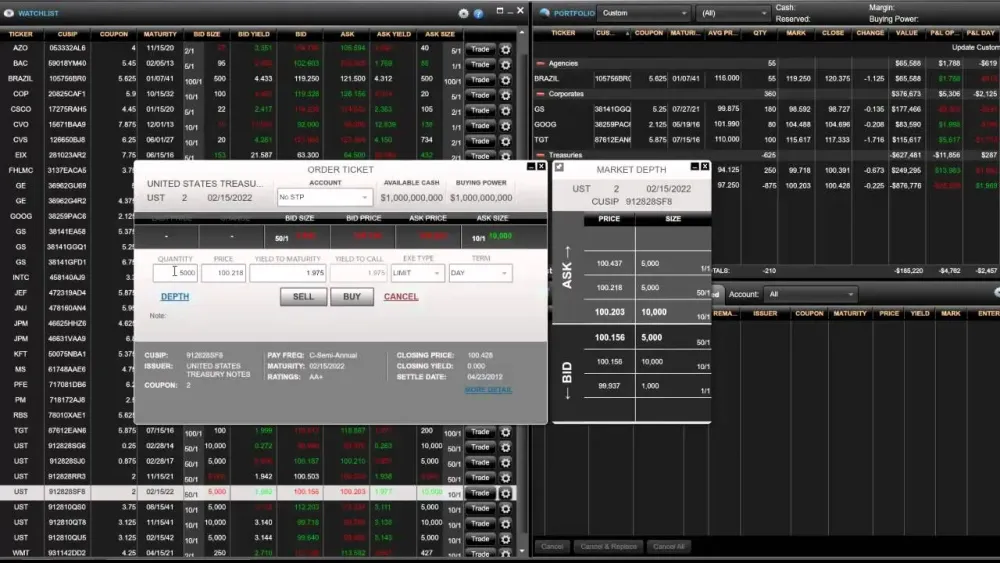Screen dimensions: 1000x563
Task: Open settings gear for TGT watchlist row
Action: [506, 432]
